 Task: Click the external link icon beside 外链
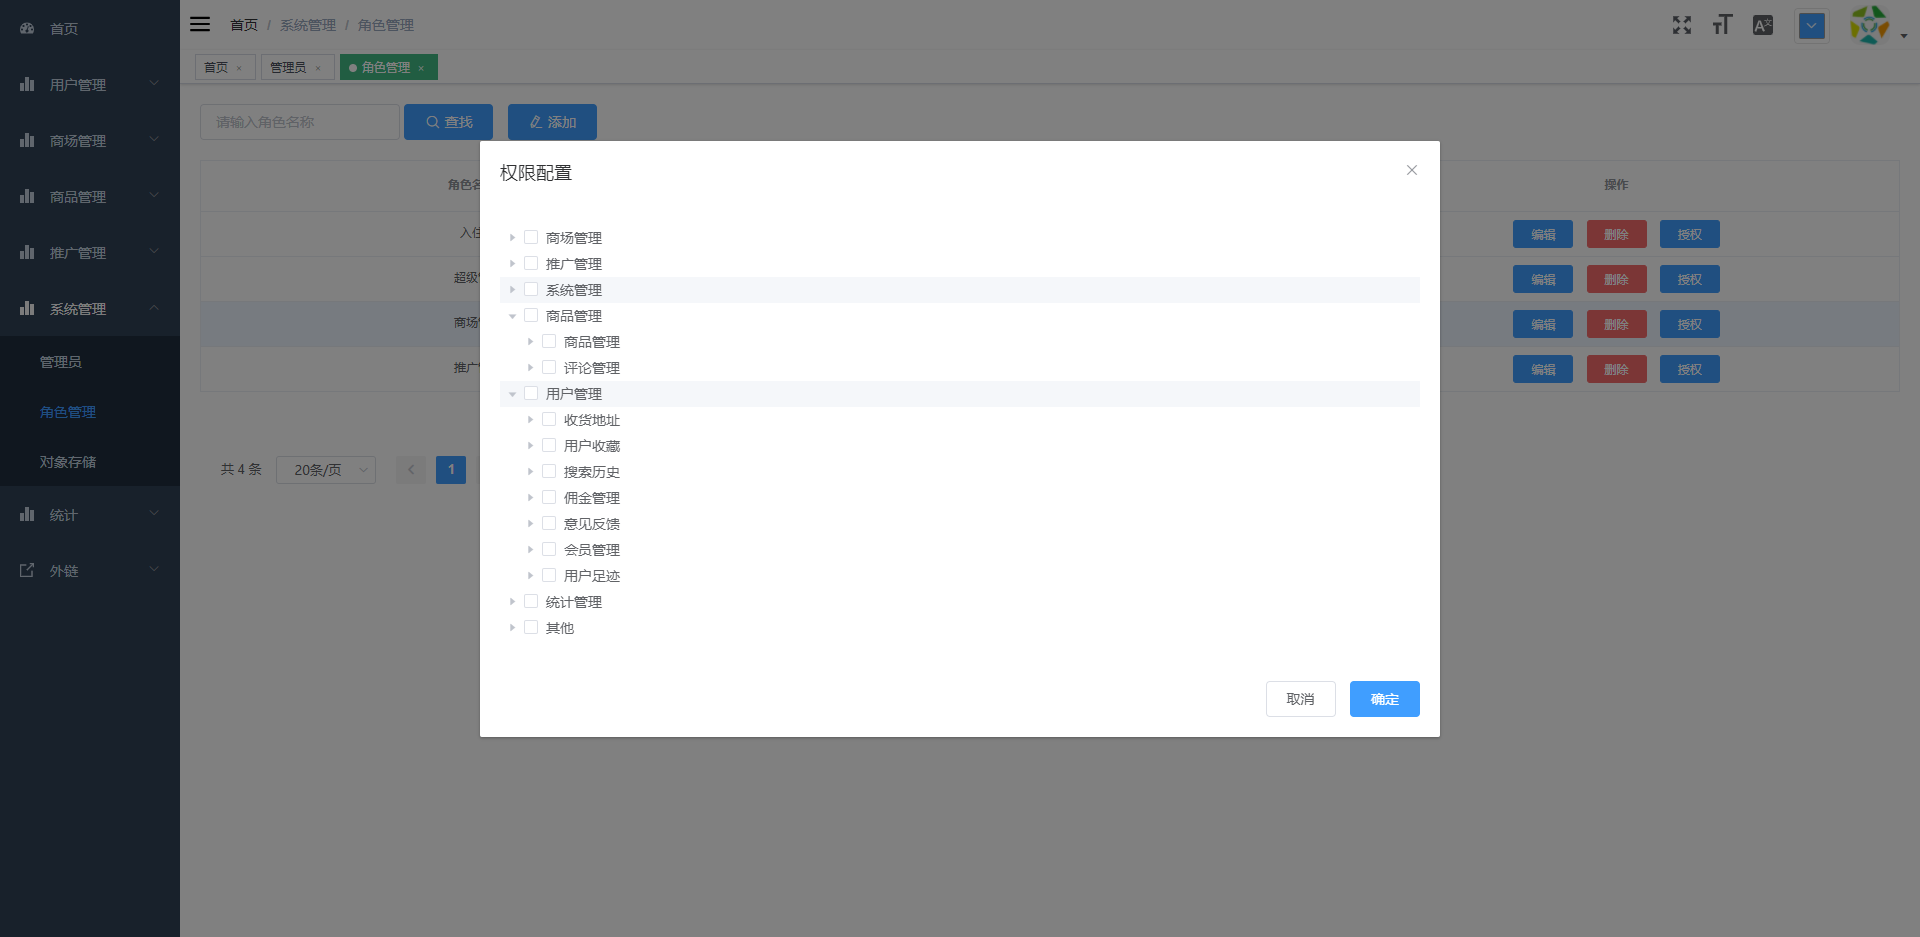coord(25,570)
